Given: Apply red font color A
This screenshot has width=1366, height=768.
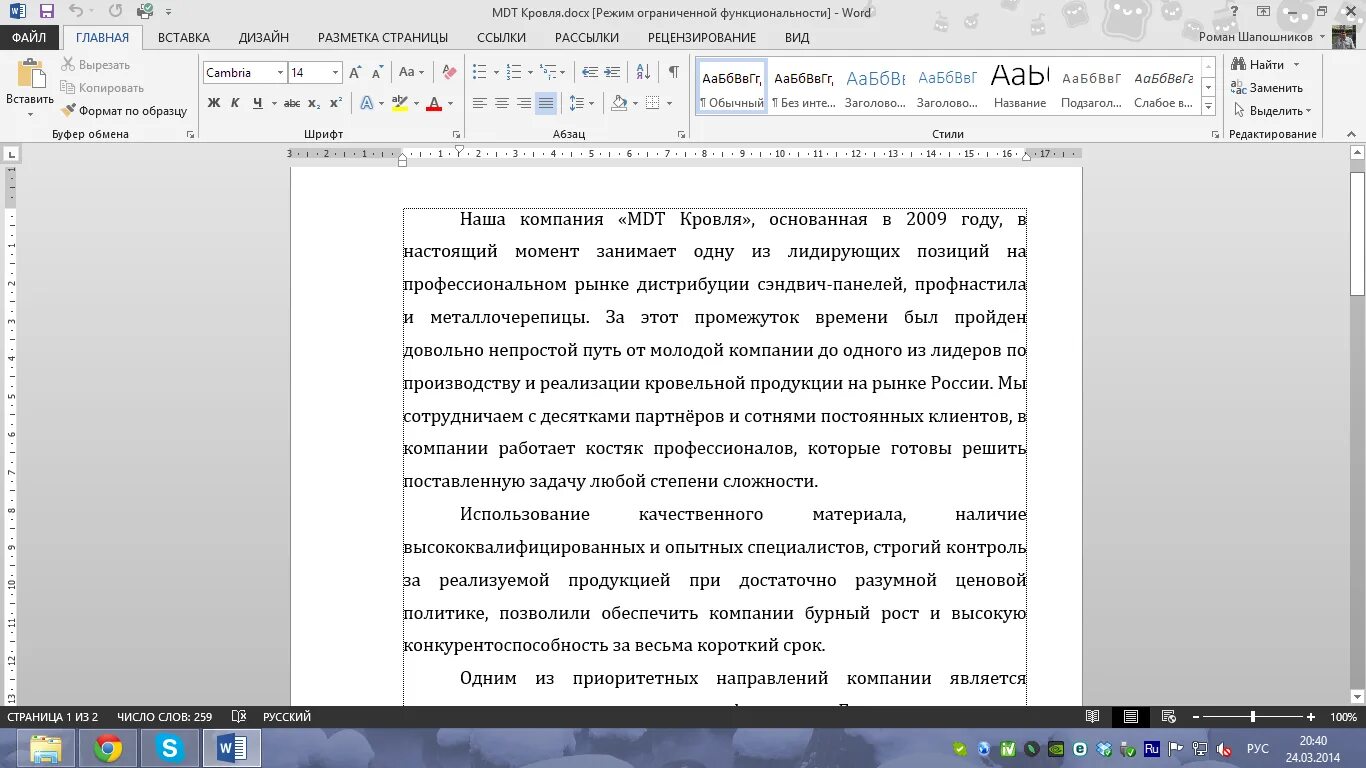Looking at the screenshot, I should [x=434, y=103].
